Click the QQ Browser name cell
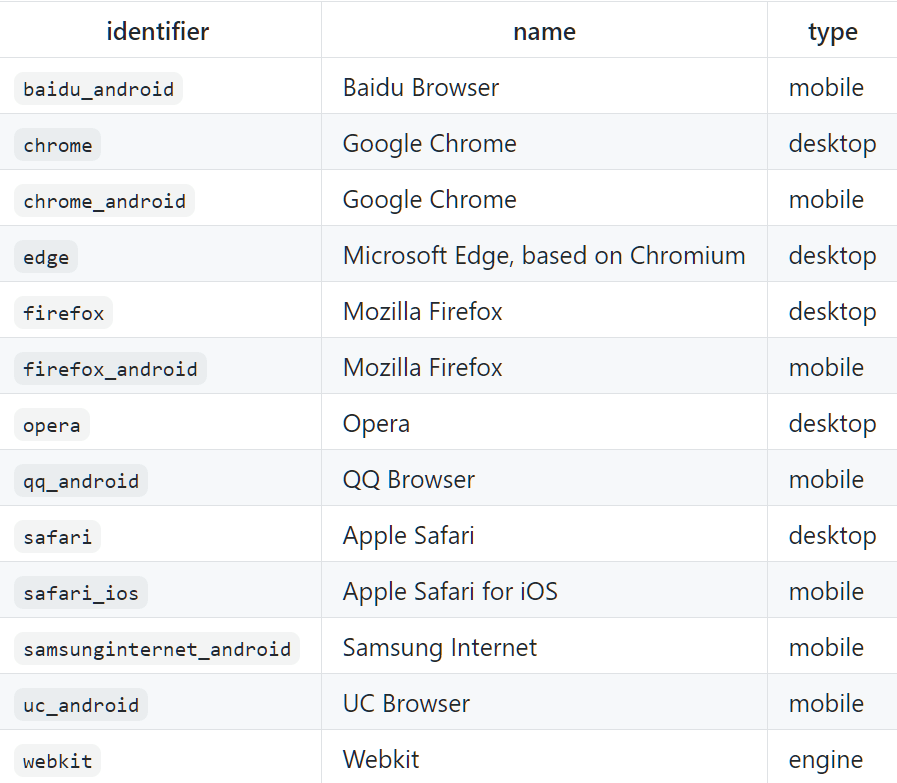Image resolution: width=897 pixels, height=783 pixels. (x=408, y=480)
